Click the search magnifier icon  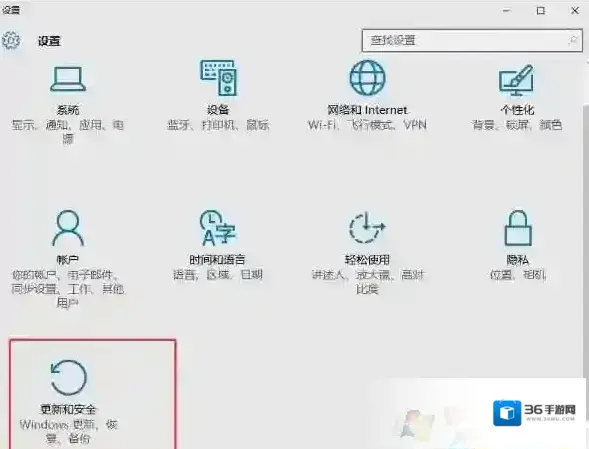[572, 40]
